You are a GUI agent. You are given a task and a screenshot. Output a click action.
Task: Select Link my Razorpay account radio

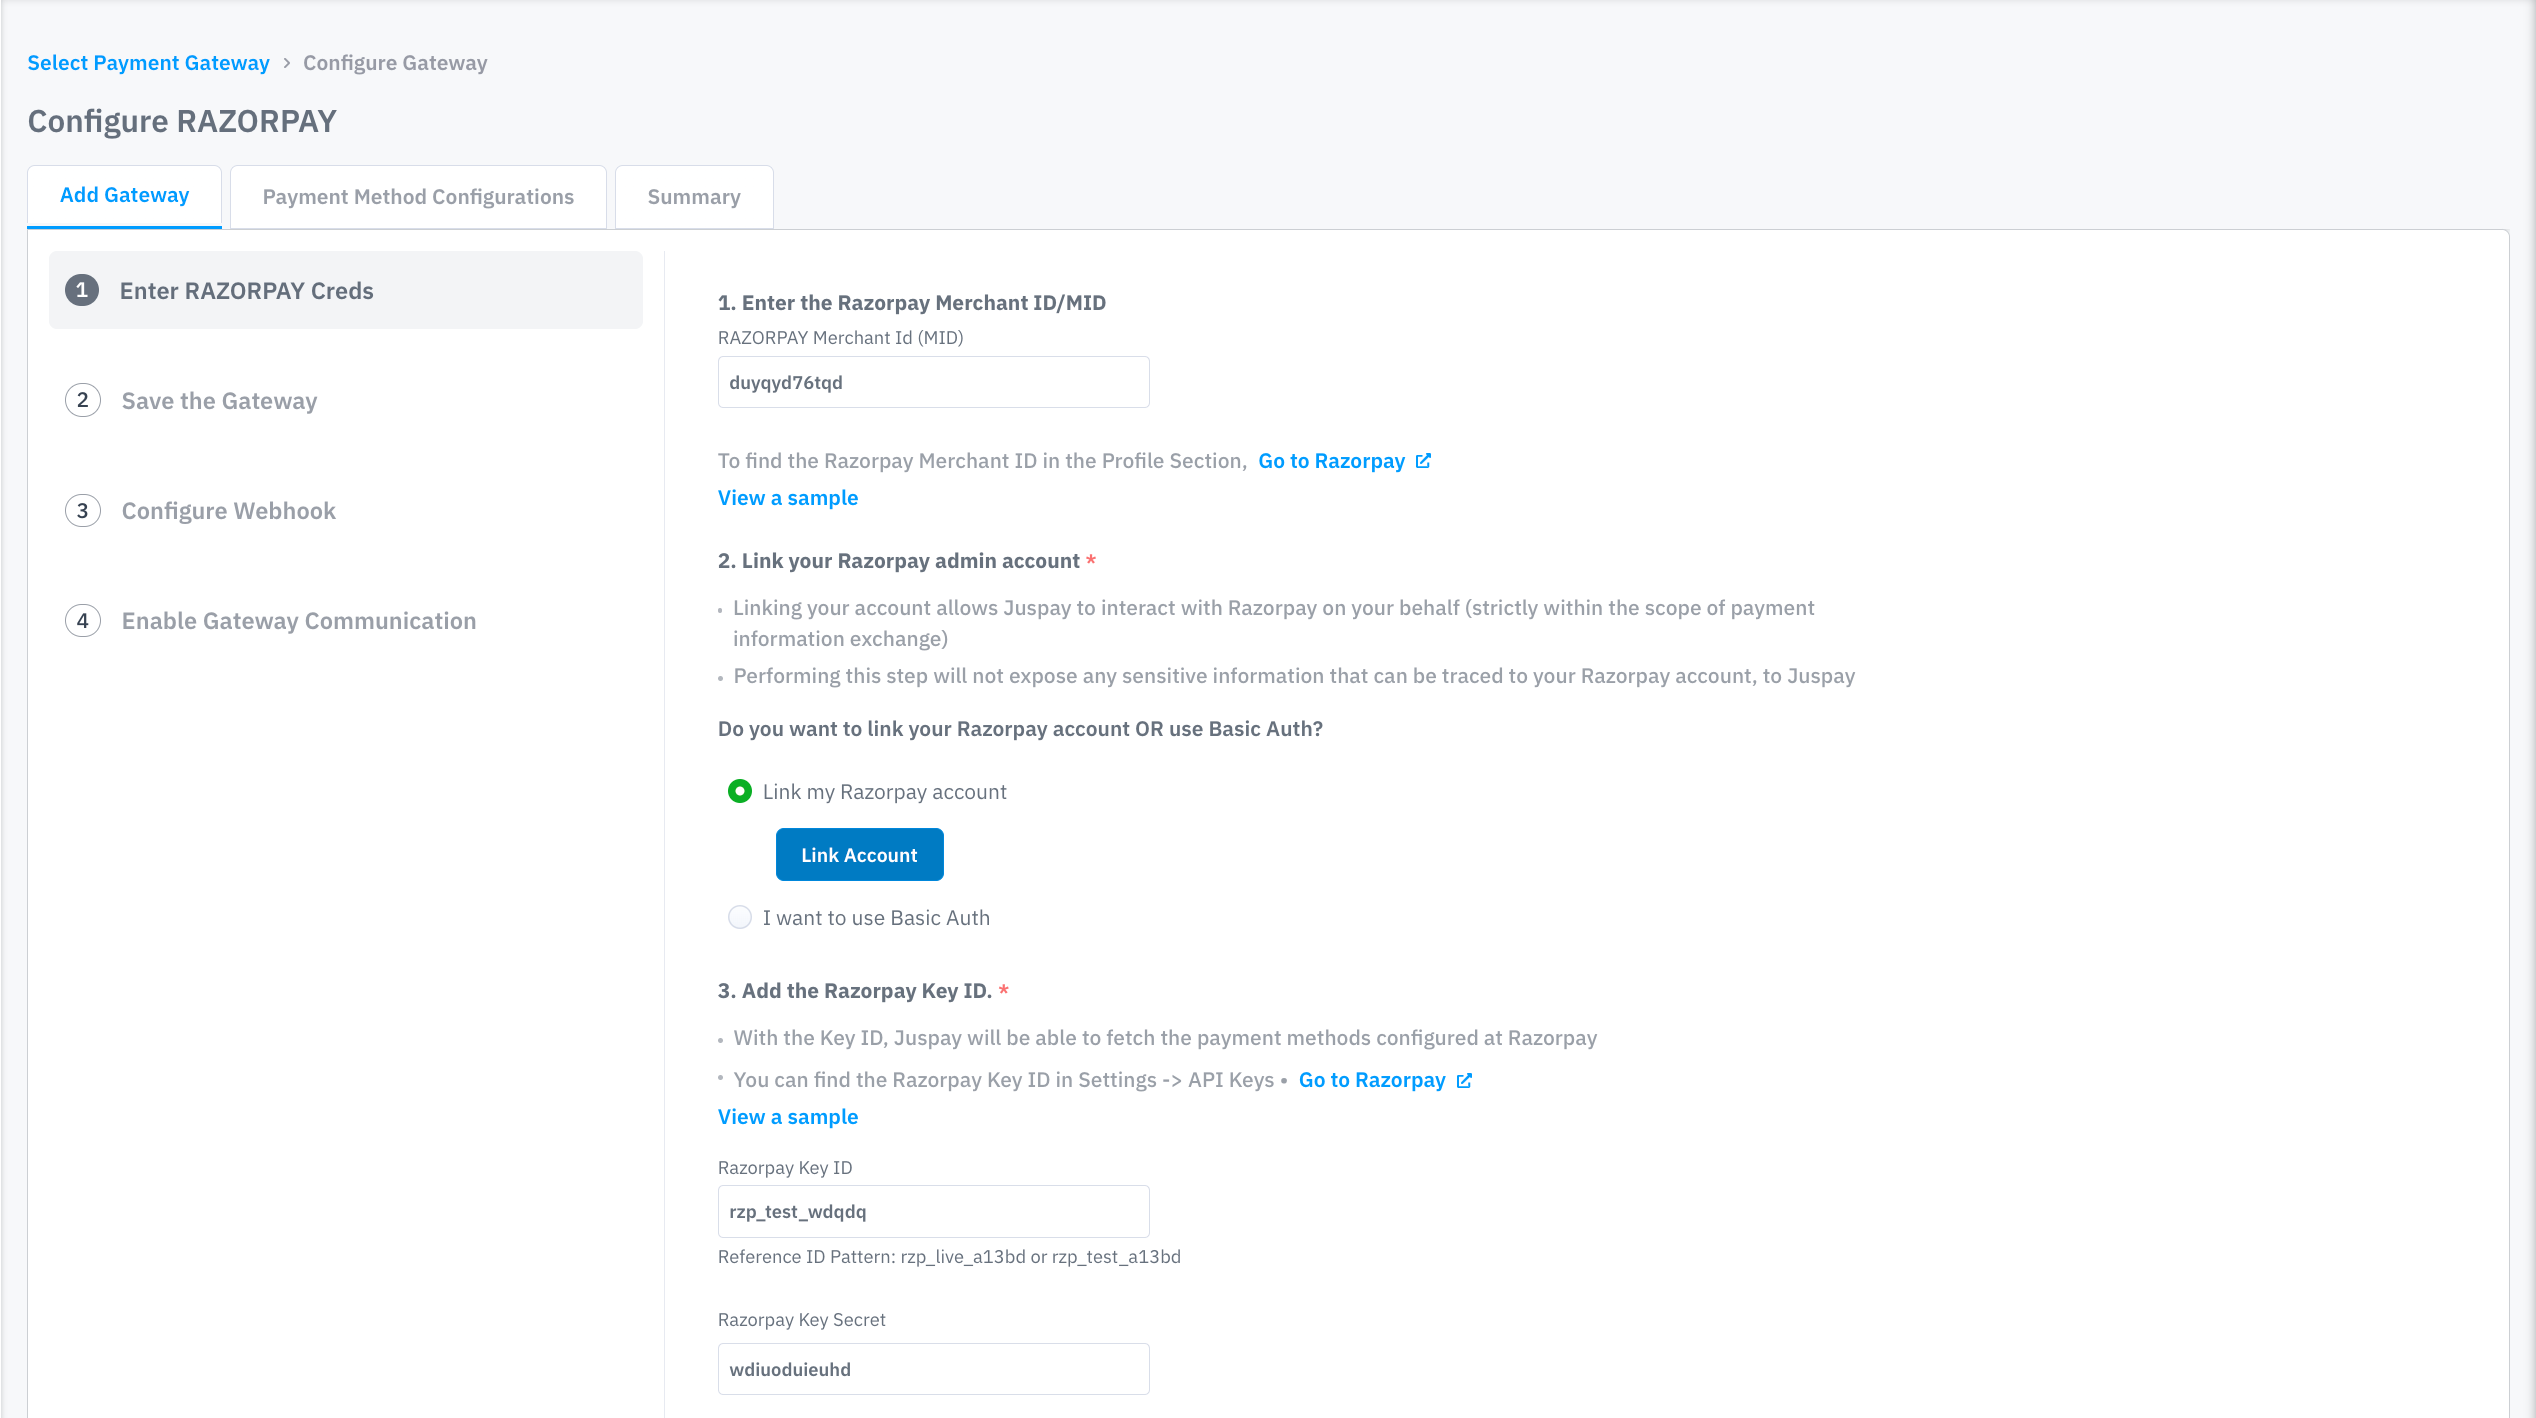(740, 792)
